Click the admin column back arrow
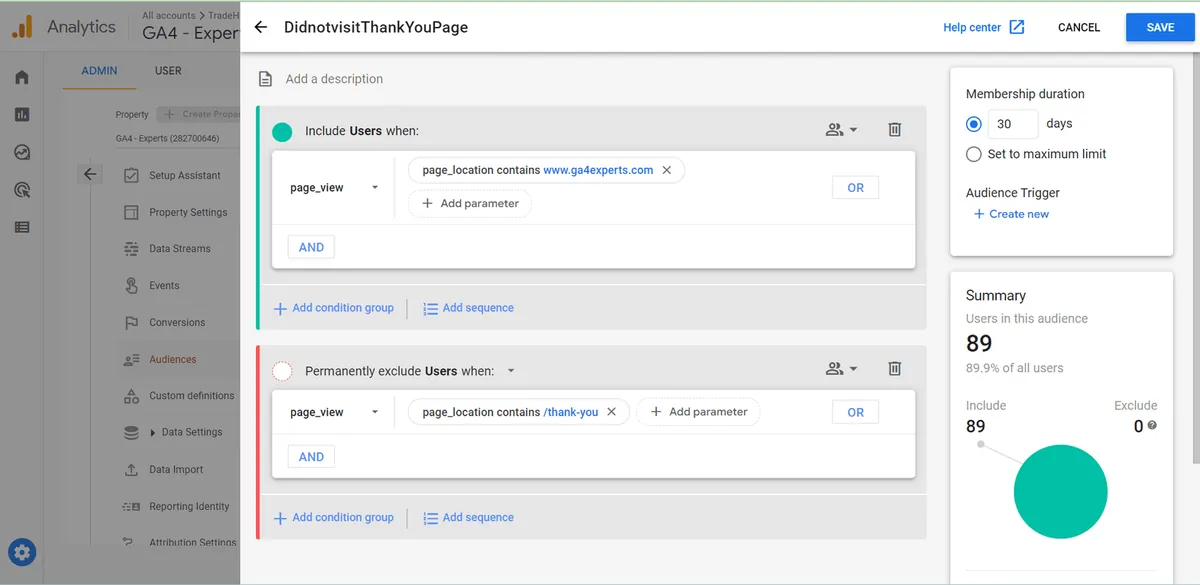The height and width of the screenshot is (585, 1200). [90, 174]
